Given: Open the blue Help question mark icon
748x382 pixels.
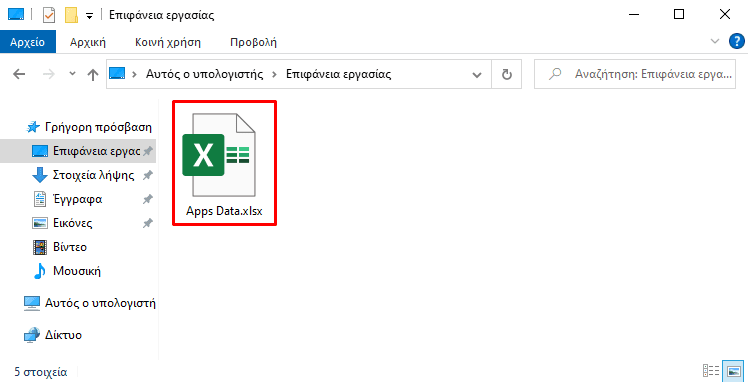Looking at the screenshot, I should point(737,41).
